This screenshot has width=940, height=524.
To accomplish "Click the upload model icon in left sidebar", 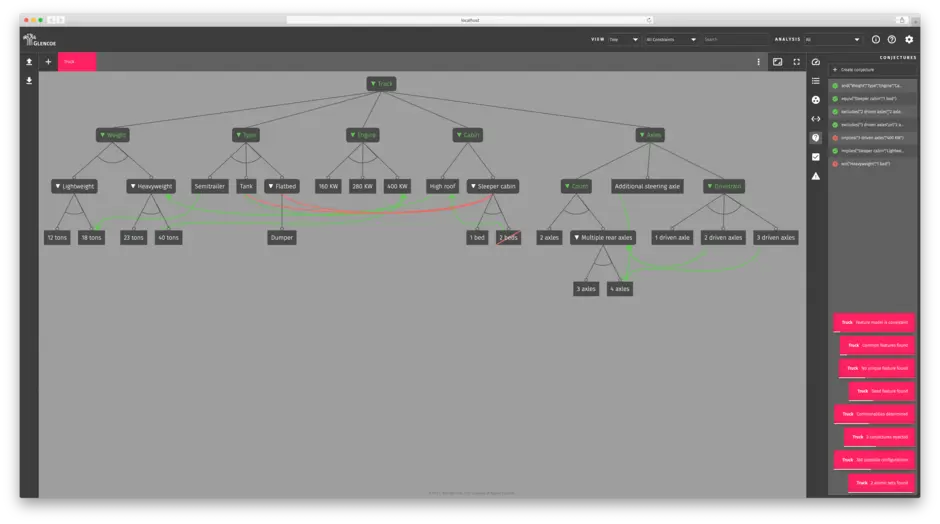I will click(29, 62).
